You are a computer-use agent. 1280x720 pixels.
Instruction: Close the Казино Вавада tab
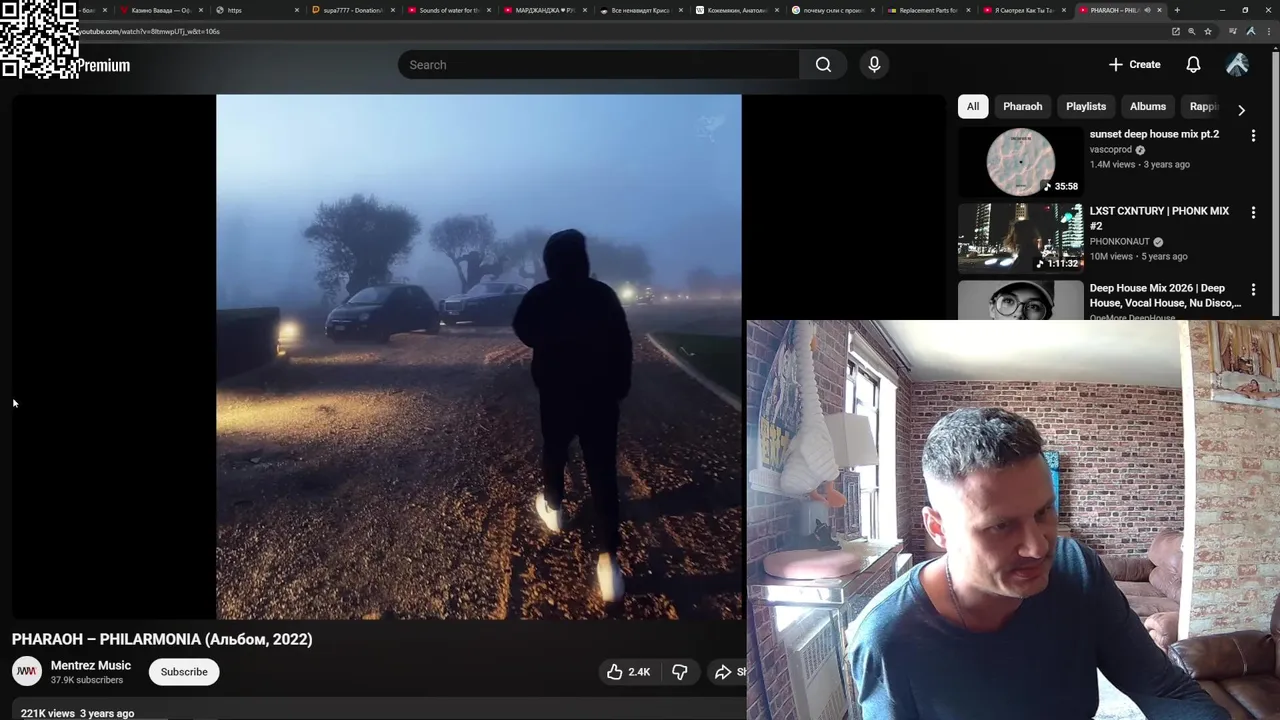[201, 10]
